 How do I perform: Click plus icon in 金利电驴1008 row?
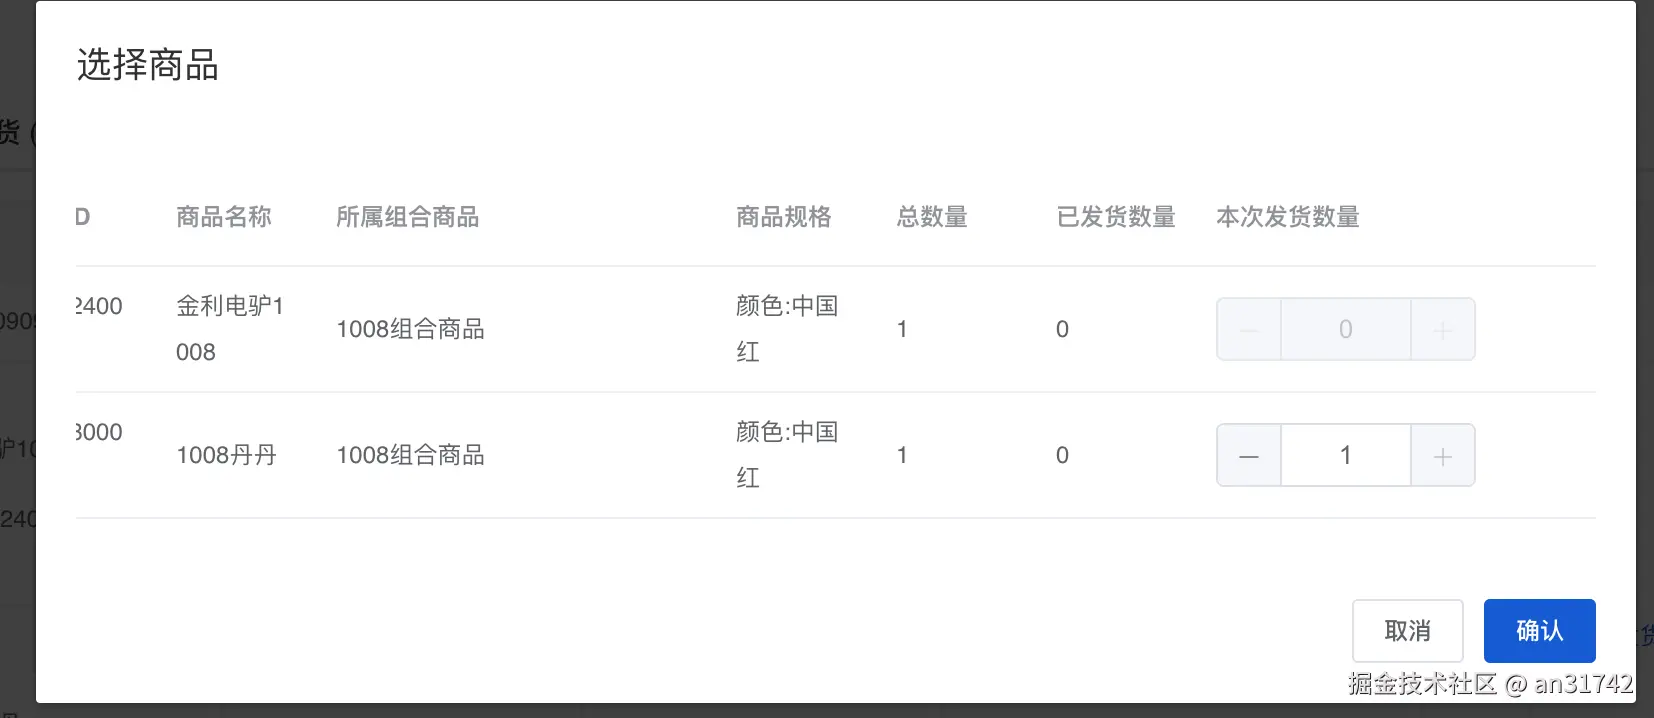(1442, 330)
